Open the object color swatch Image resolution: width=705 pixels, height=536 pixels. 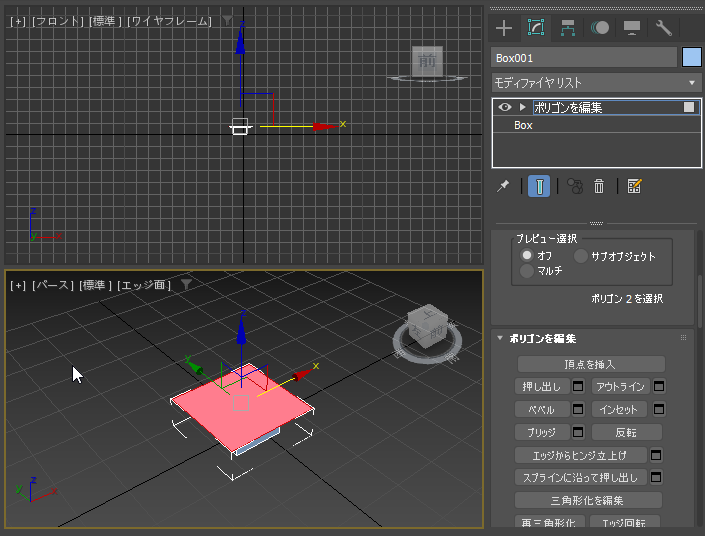(x=692, y=58)
